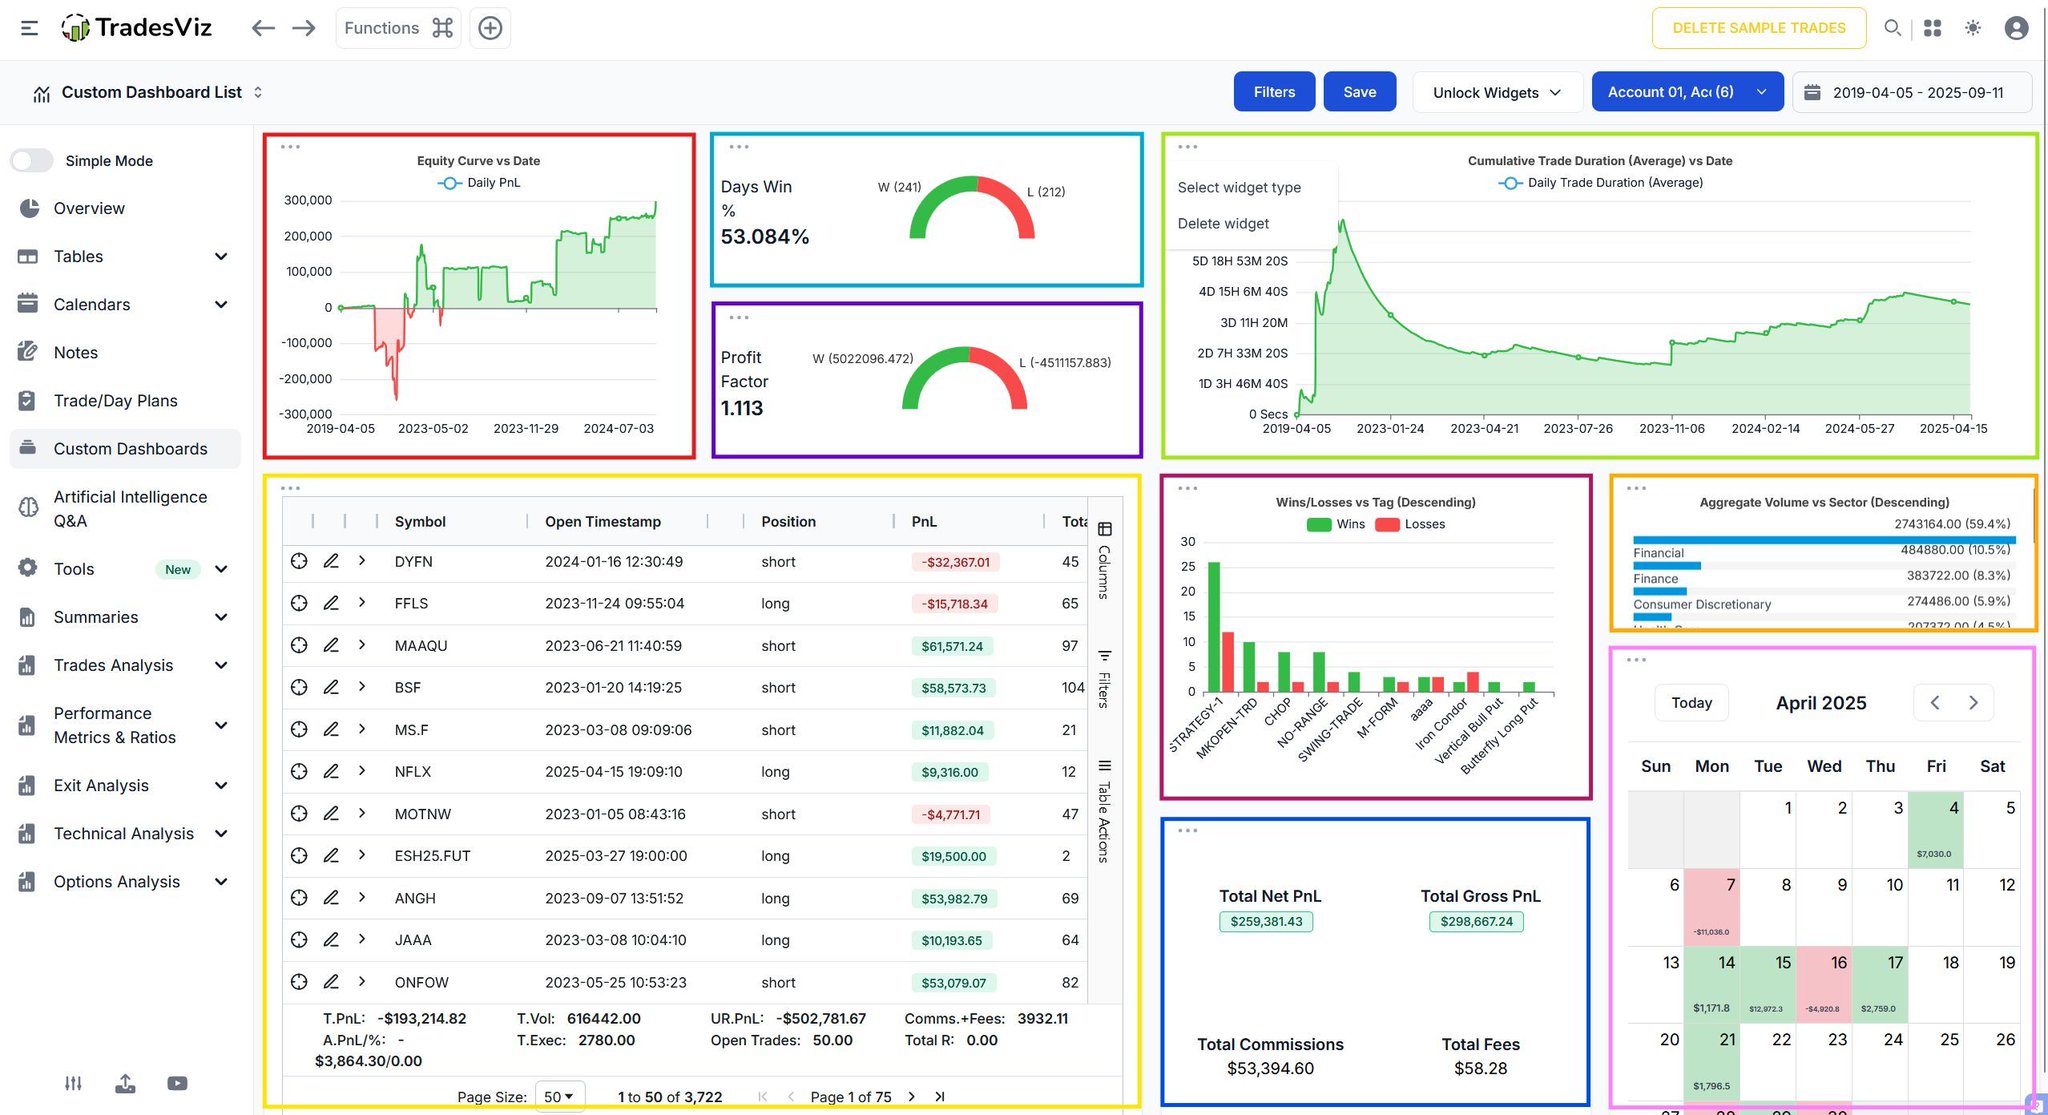Click the crosshair icon for FFLS trade

pyautogui.click(x=299, y=603)
